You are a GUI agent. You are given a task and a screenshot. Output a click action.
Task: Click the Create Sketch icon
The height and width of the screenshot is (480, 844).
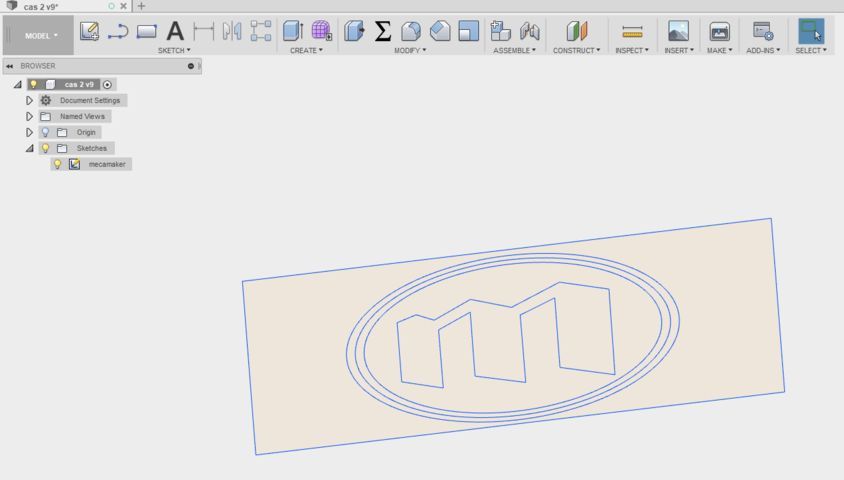(x=89, y=31)
